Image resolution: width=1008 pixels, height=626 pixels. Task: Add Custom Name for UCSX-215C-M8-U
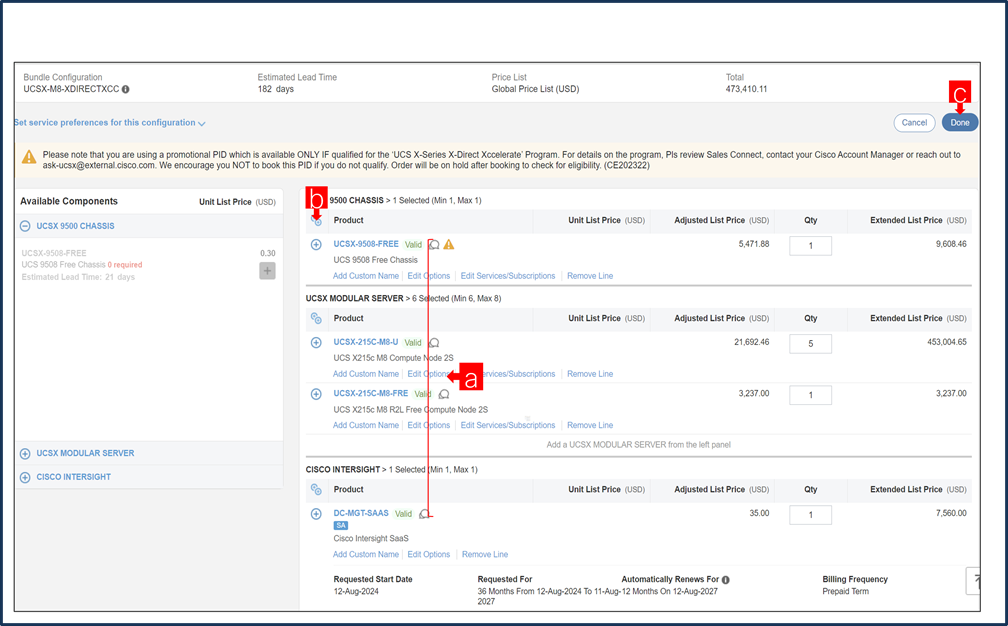366,374
